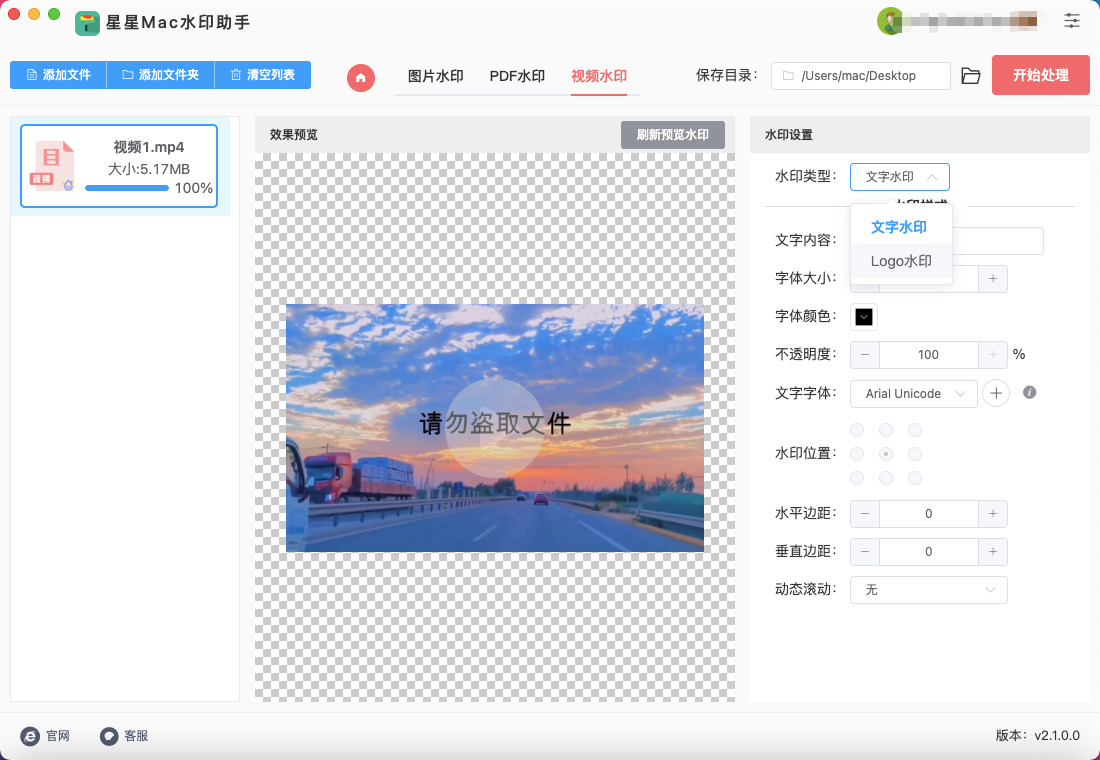
Task: Open the black font color swatch
Action: (864, 317)
